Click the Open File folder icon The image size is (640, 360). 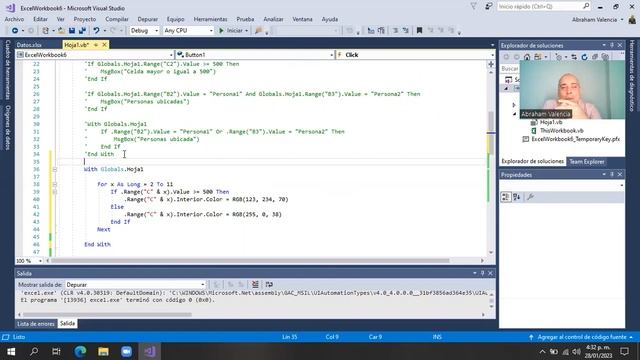coord(62,31)
